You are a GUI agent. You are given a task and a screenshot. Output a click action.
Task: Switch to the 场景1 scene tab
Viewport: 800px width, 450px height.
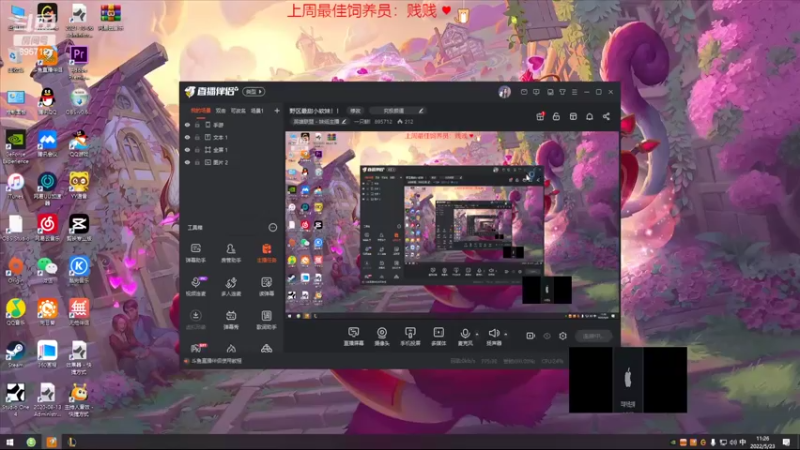(x=257, y=111)
